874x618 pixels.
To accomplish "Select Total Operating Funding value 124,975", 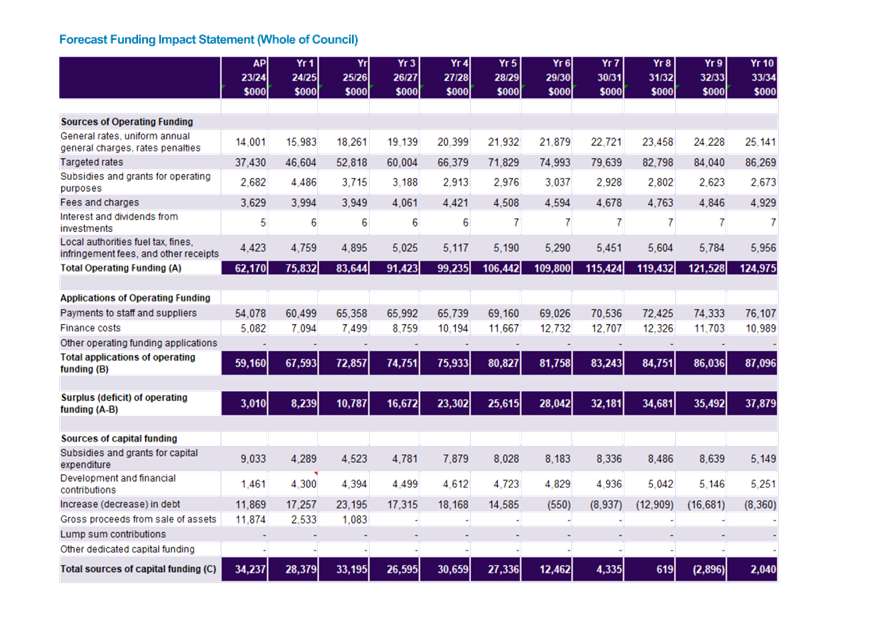I will tap(758, 268).
